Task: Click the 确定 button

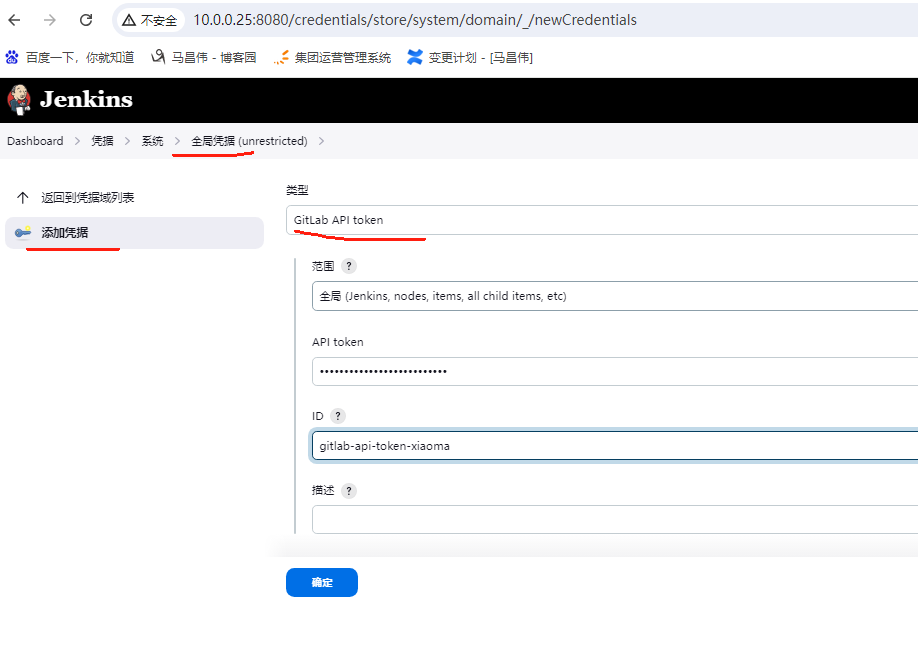Action: (322, 582)
